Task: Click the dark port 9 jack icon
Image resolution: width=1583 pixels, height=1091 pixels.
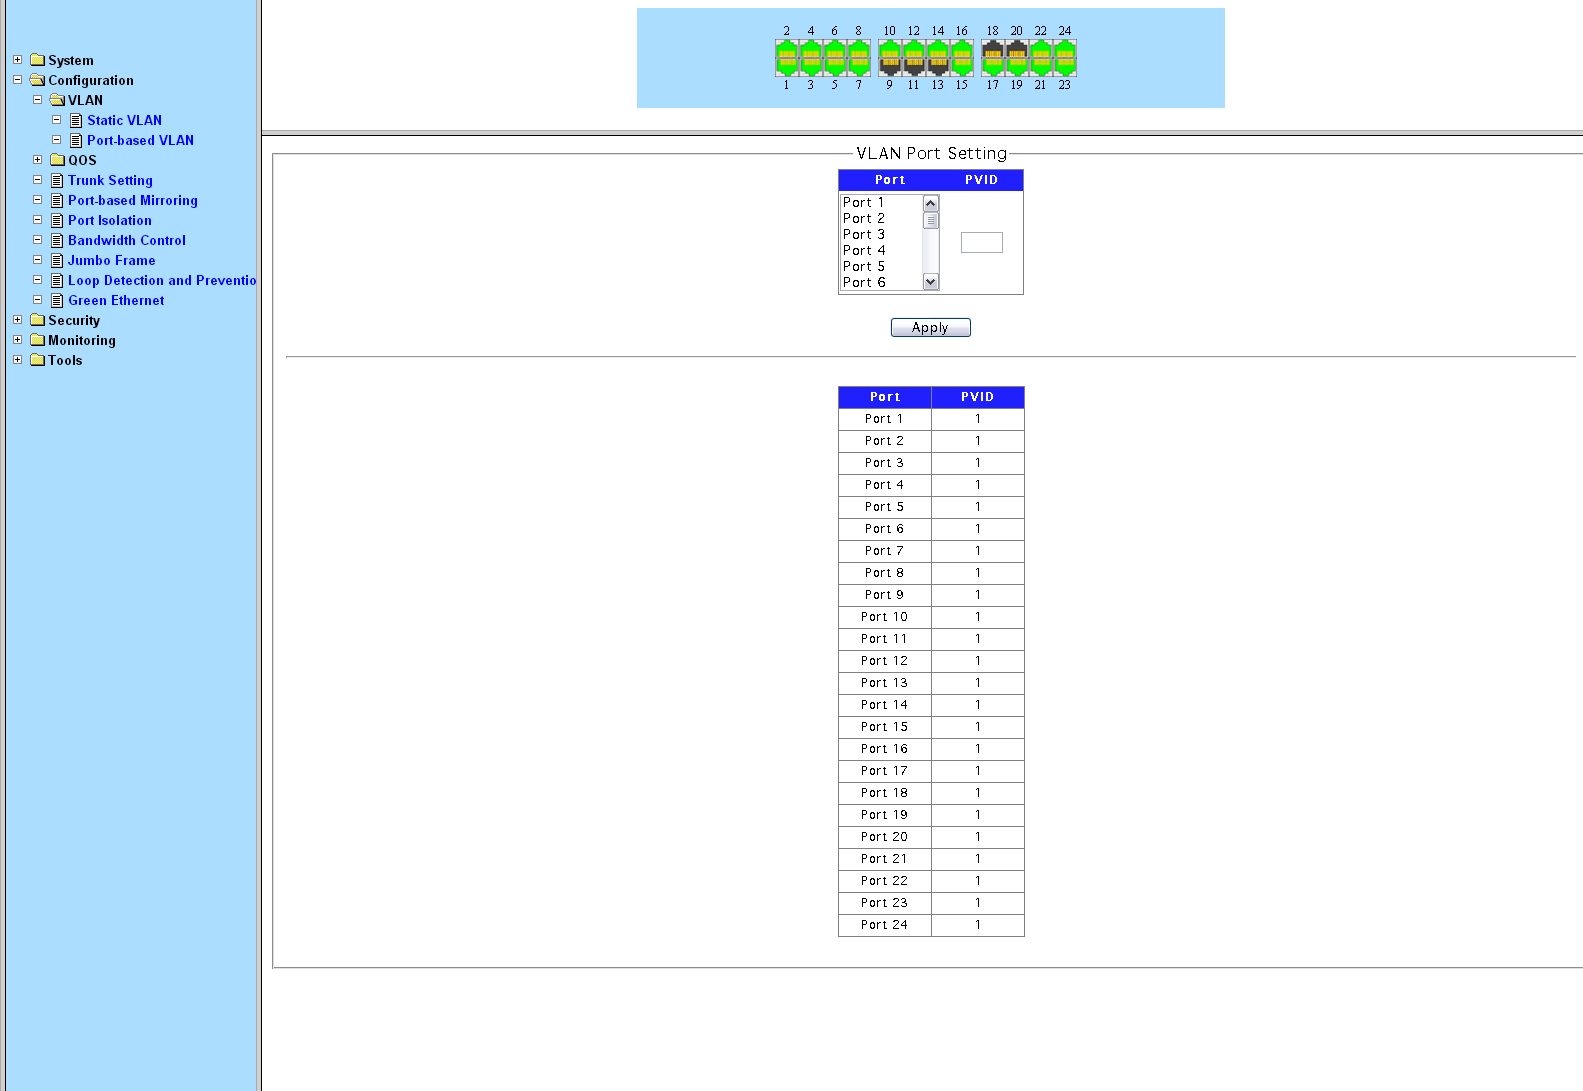Action: pos(889,66)
